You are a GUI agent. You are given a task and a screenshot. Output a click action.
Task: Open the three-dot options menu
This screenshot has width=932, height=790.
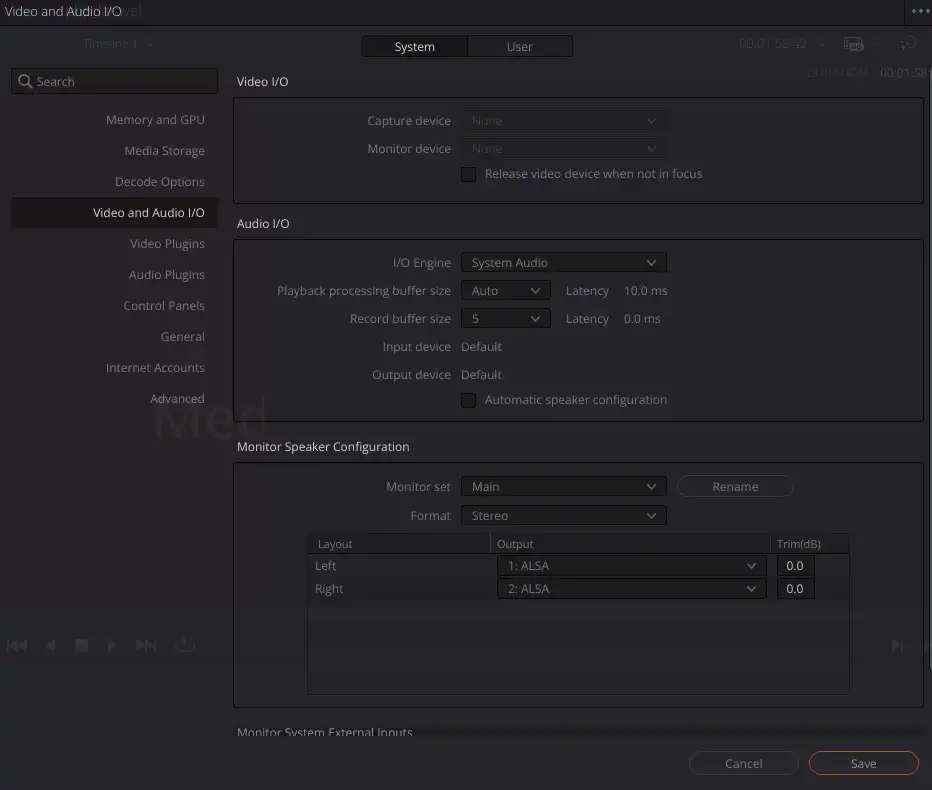[x=921, y=11]
